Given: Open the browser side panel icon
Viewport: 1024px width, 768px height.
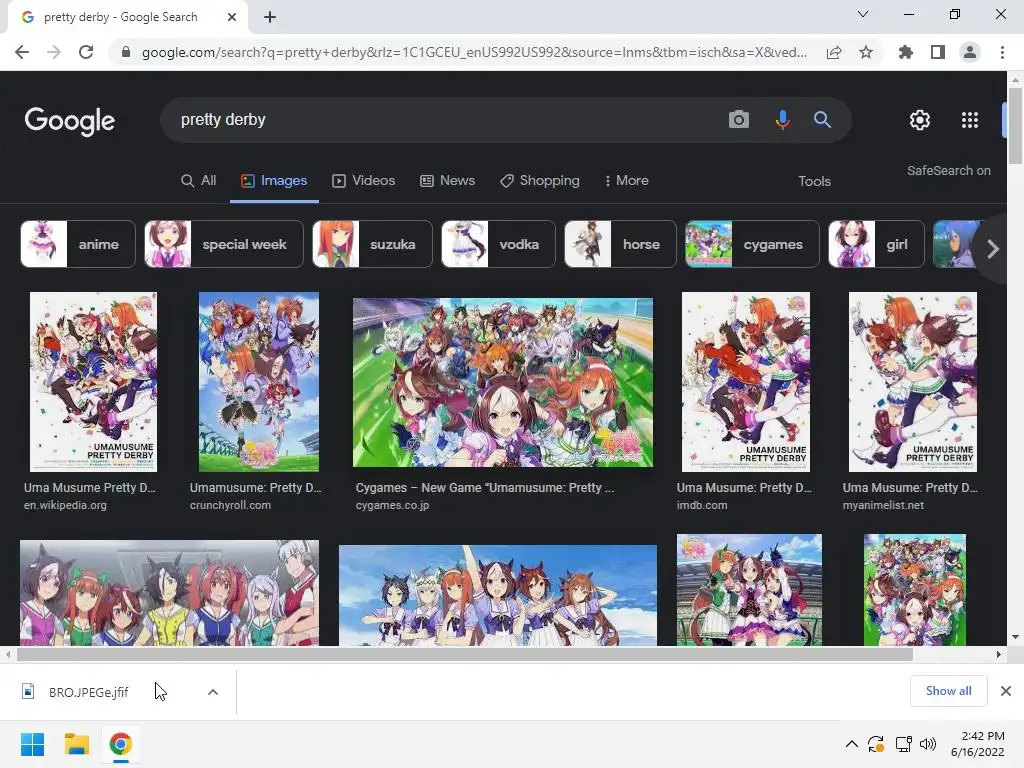Looking at the screenshot, I should (x=938, y=52).
